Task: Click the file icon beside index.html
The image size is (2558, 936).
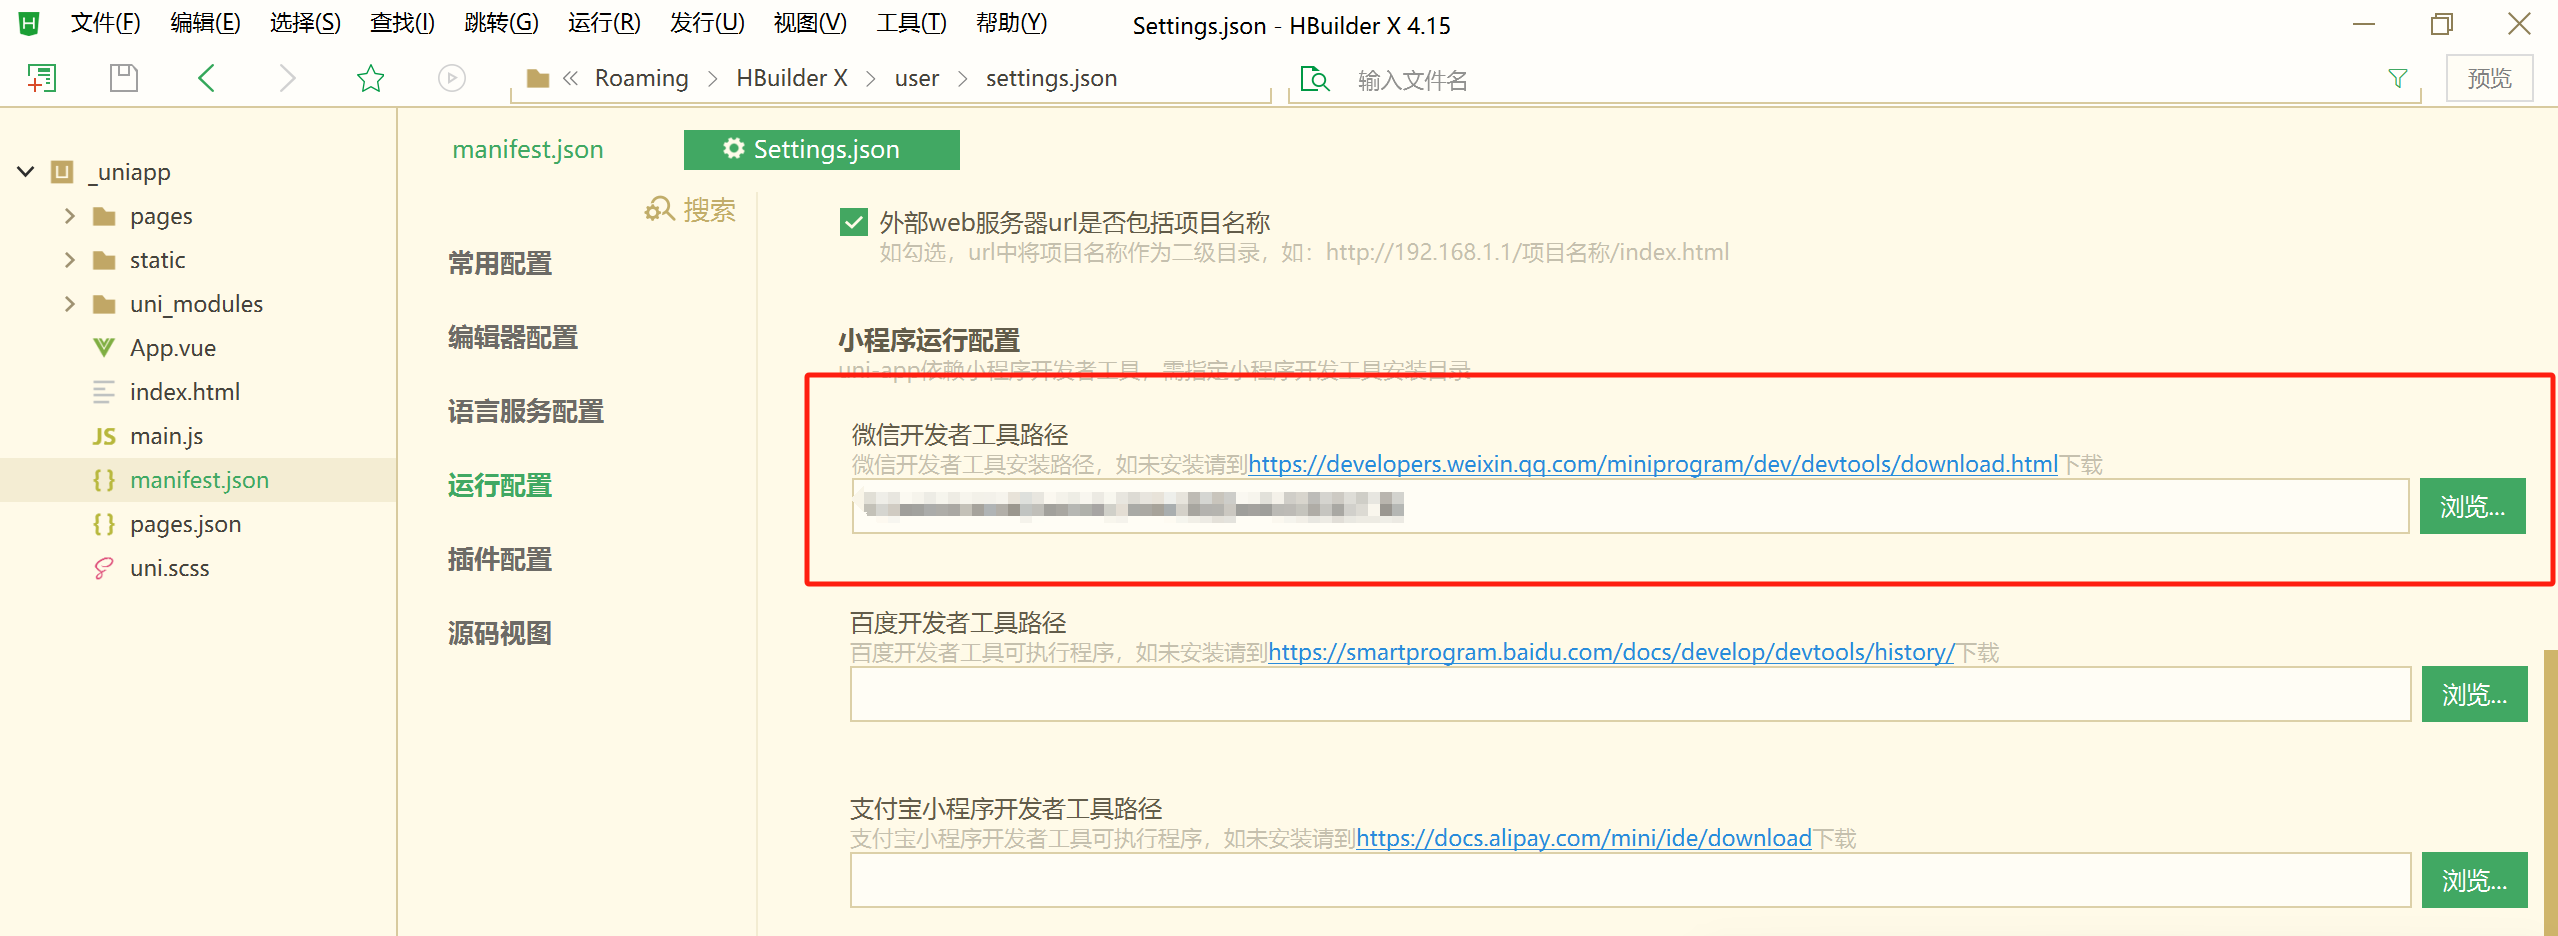Action: point(103,392)
